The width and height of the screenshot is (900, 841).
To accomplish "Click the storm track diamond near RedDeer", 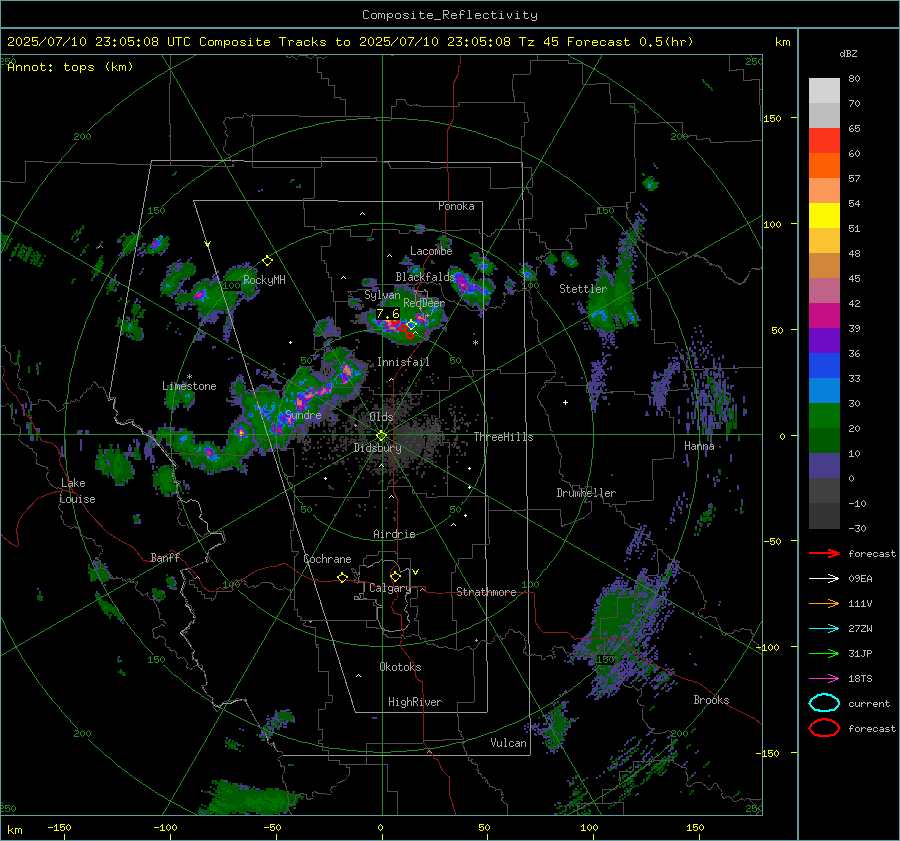I will click(x=411, y=325).
